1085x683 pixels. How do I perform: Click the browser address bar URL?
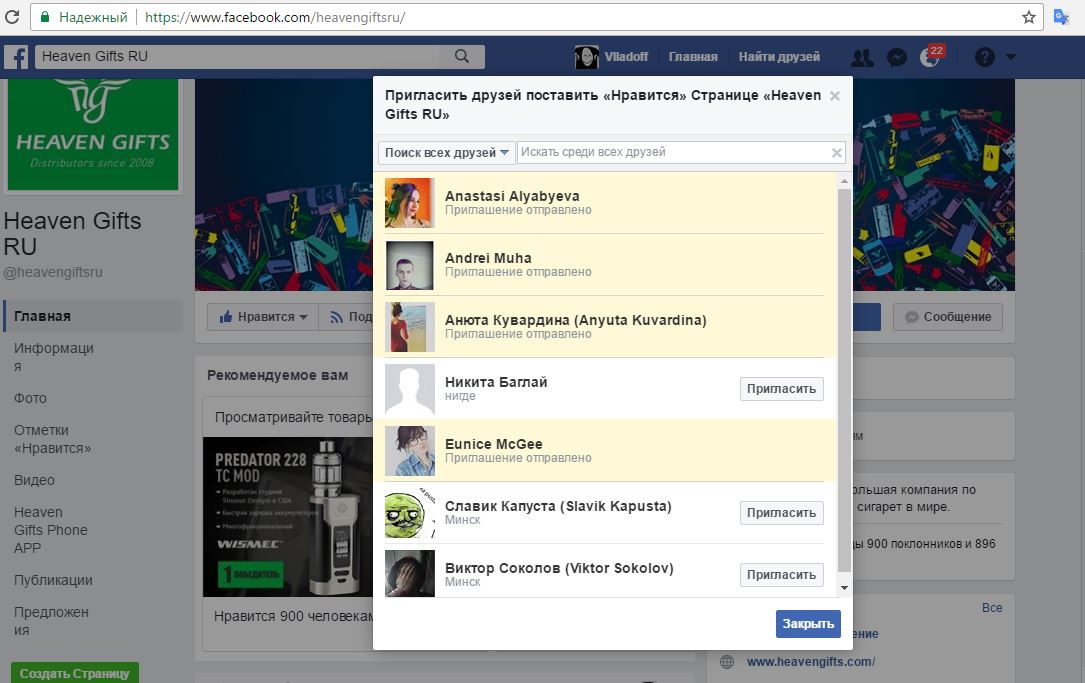(275, 17)
